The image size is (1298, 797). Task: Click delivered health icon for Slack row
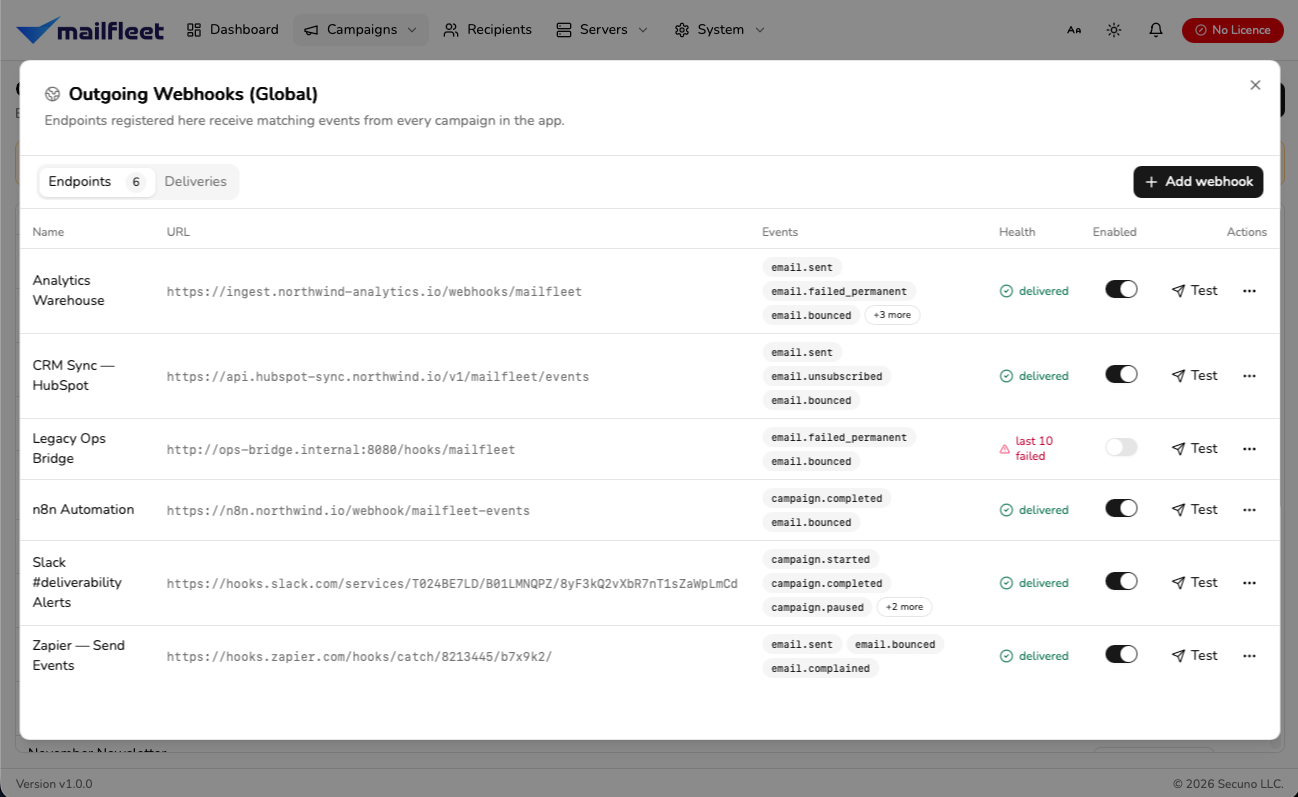[1006, 583]
